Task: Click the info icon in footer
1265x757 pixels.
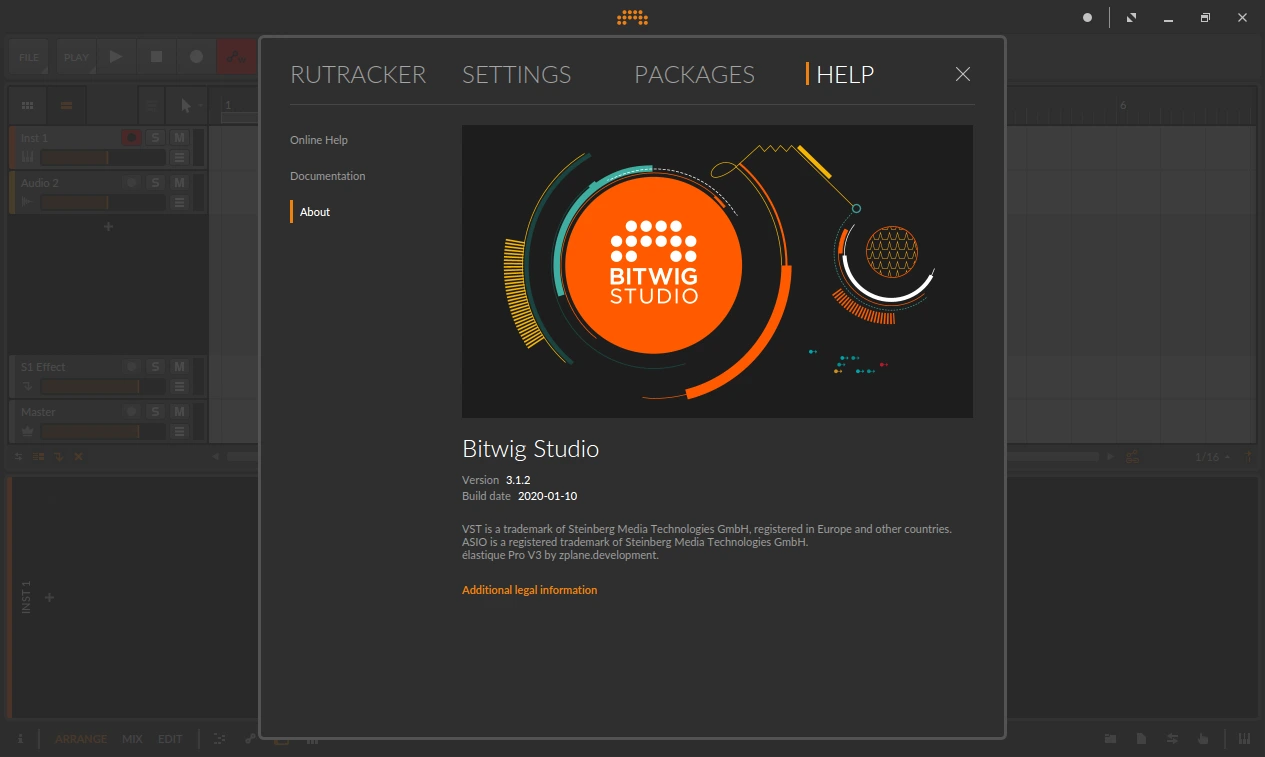Action: pos(20,739)
